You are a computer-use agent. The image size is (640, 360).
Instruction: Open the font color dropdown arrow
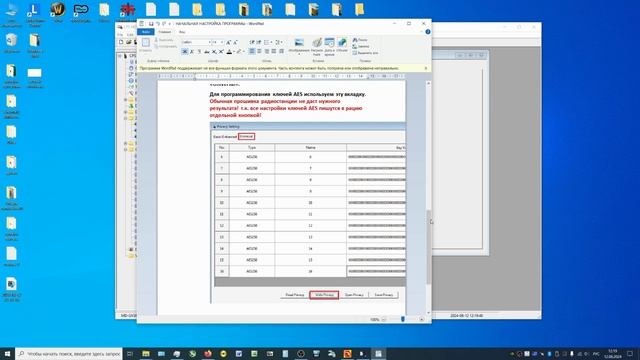(234, 51)
